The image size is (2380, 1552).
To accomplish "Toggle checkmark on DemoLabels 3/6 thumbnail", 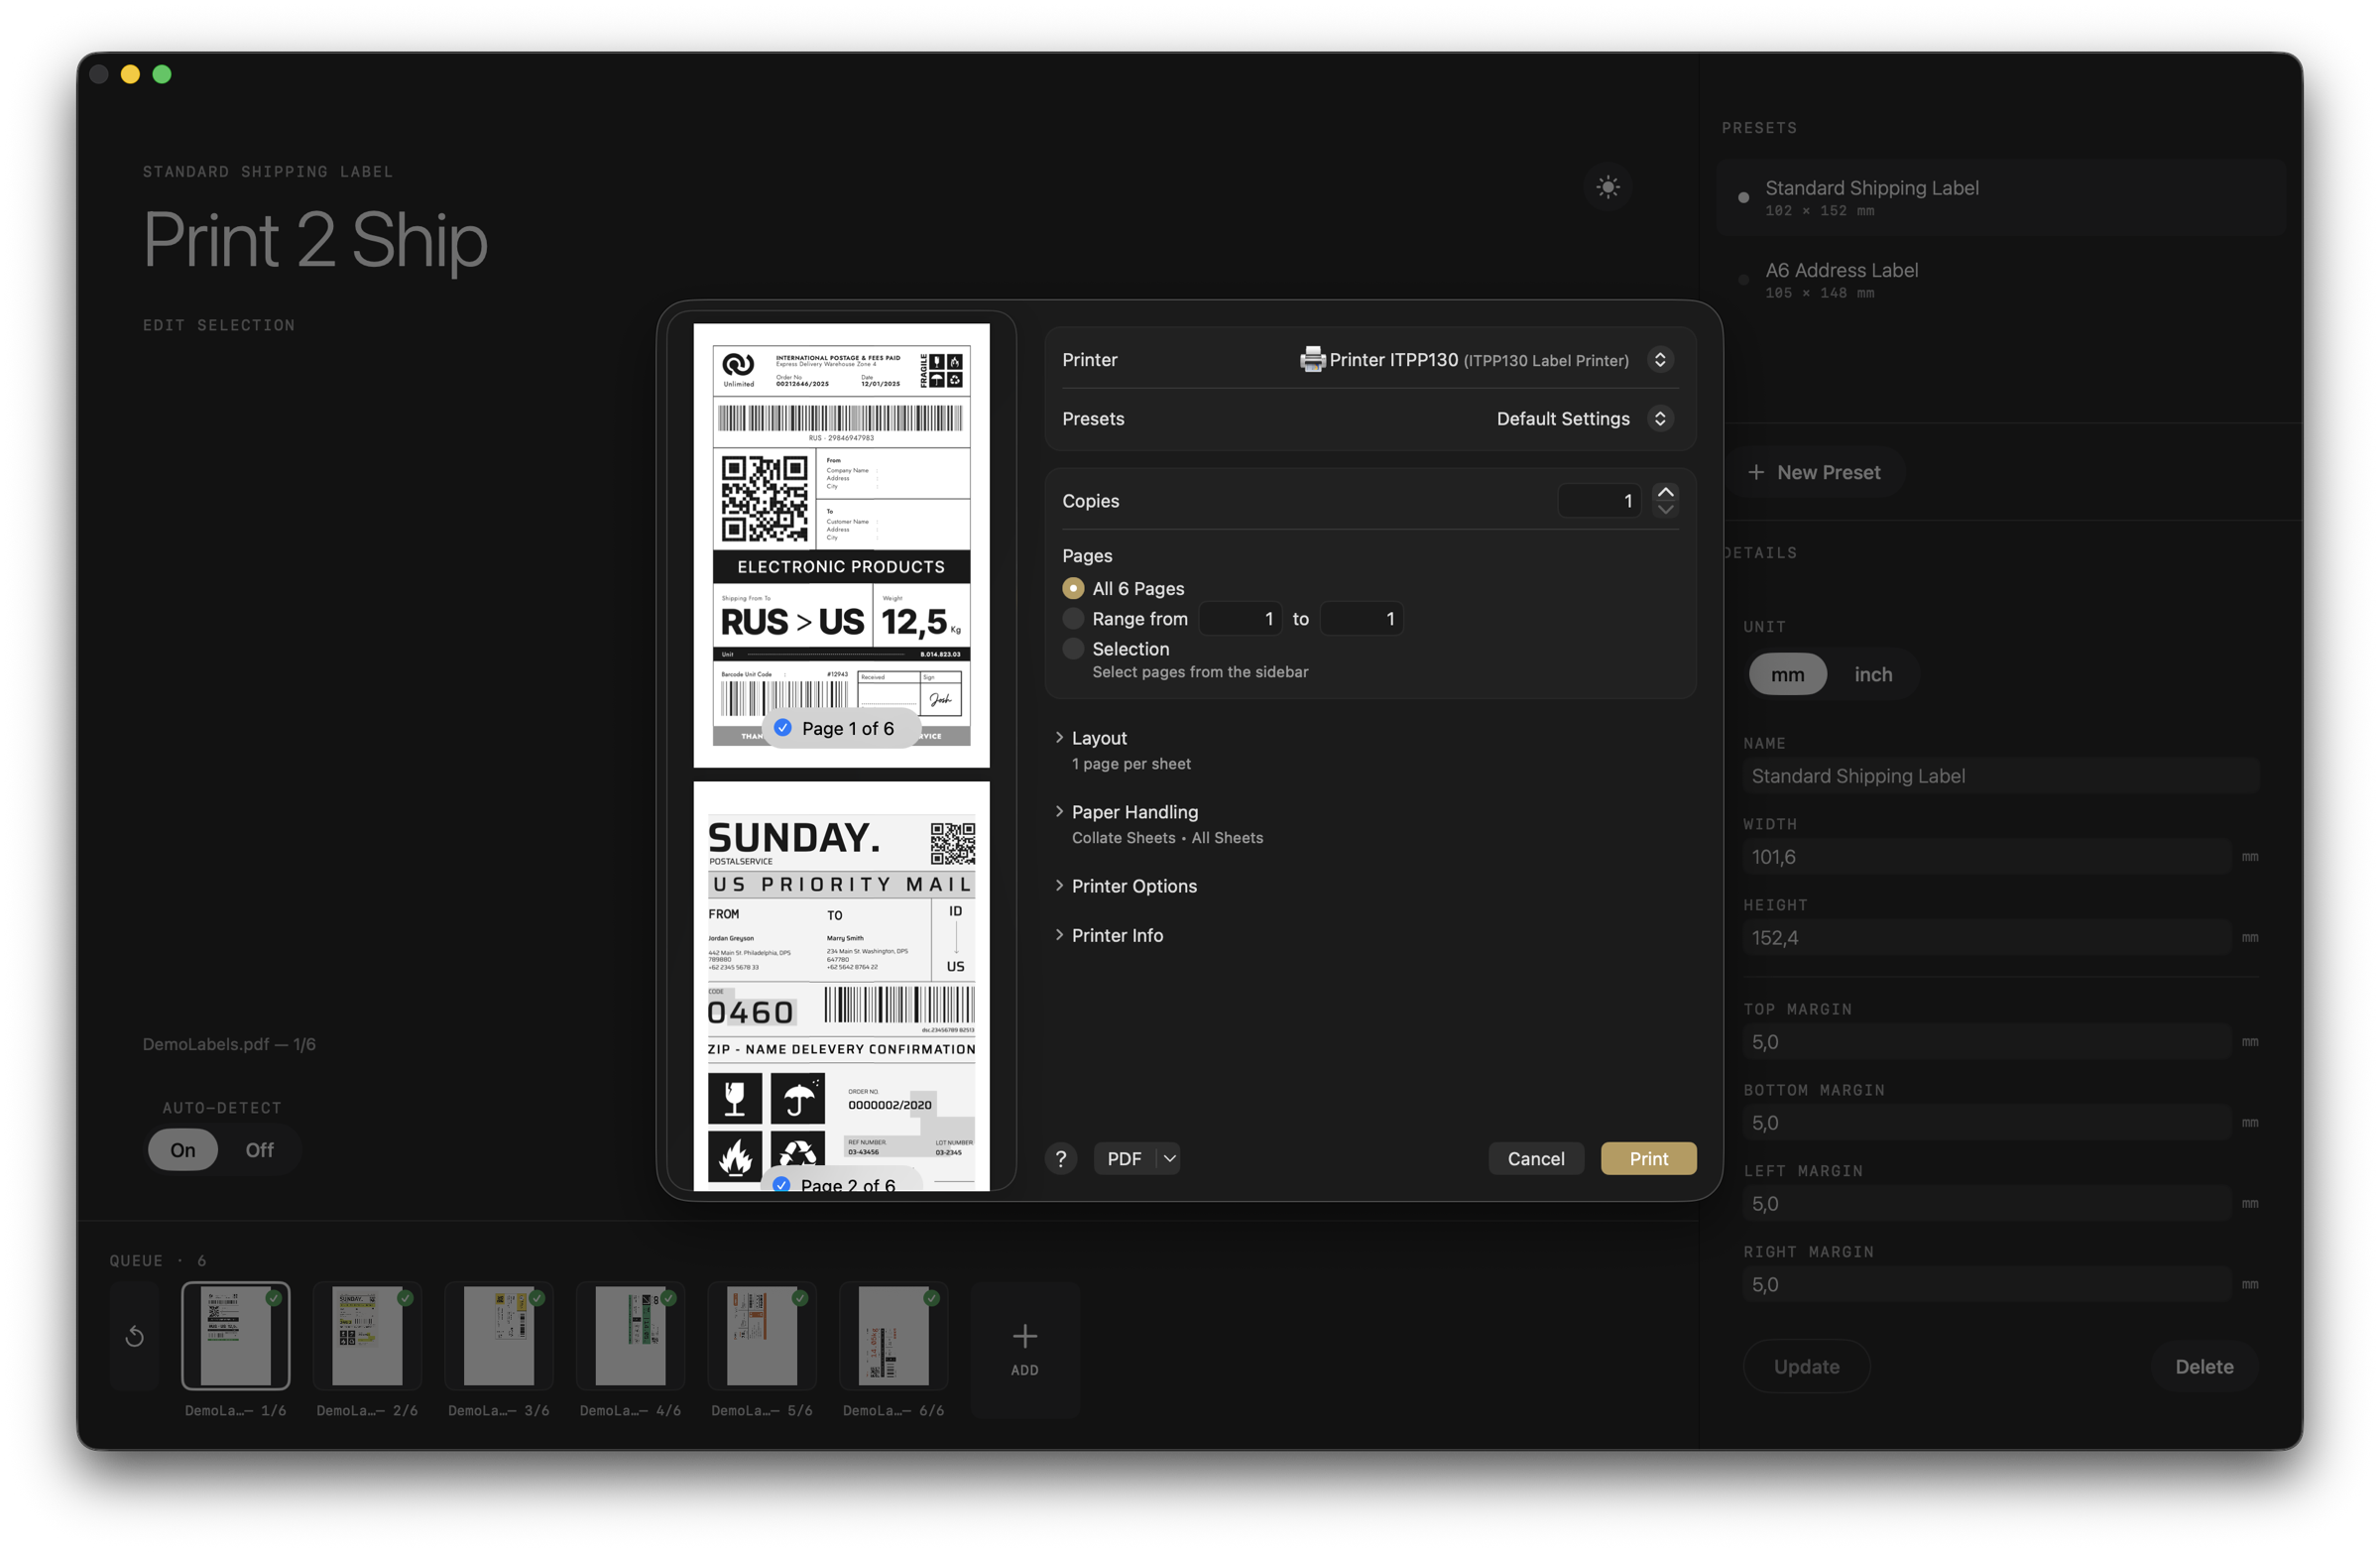I will [537, 1298].
